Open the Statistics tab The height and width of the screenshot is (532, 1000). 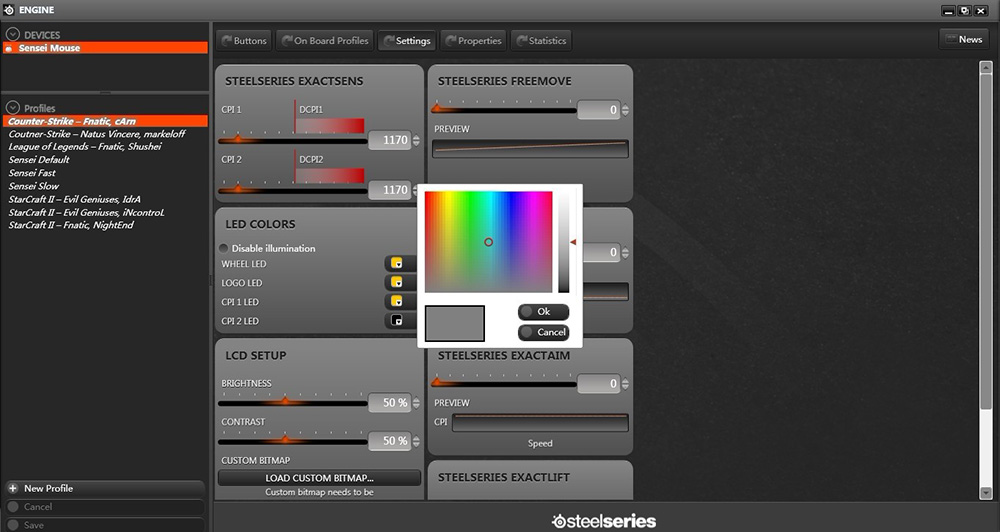pyautogui.click(x=541, y=40)
